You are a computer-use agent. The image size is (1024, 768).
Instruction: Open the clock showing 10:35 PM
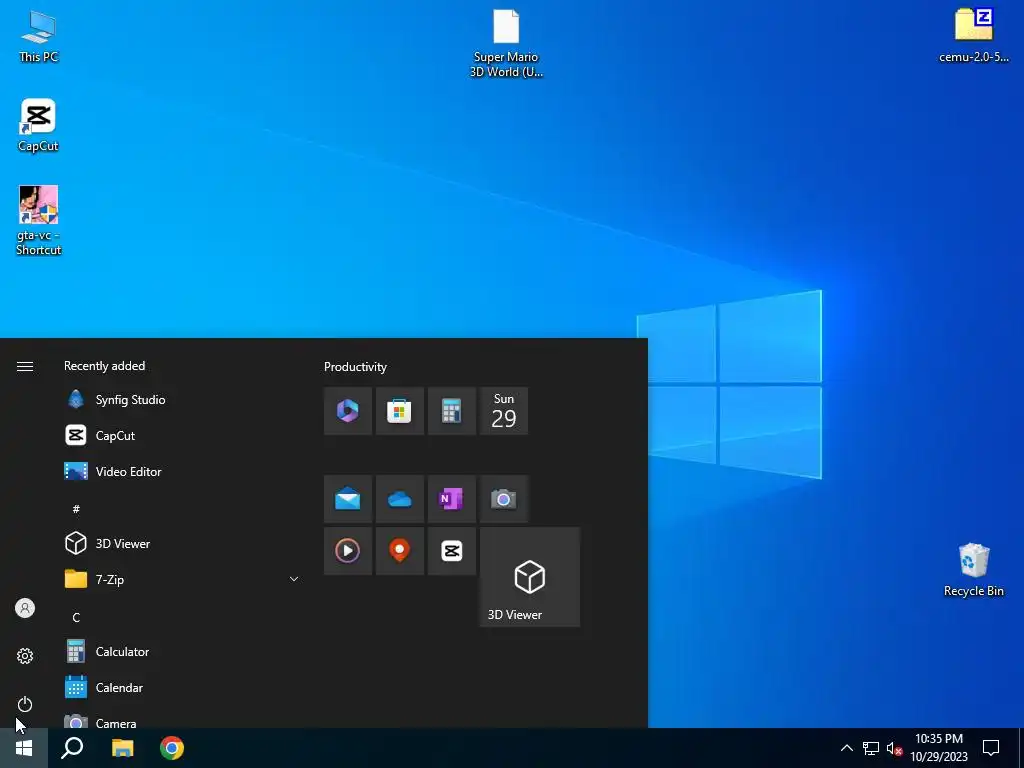pyautogui.click(x=939, y=748)
